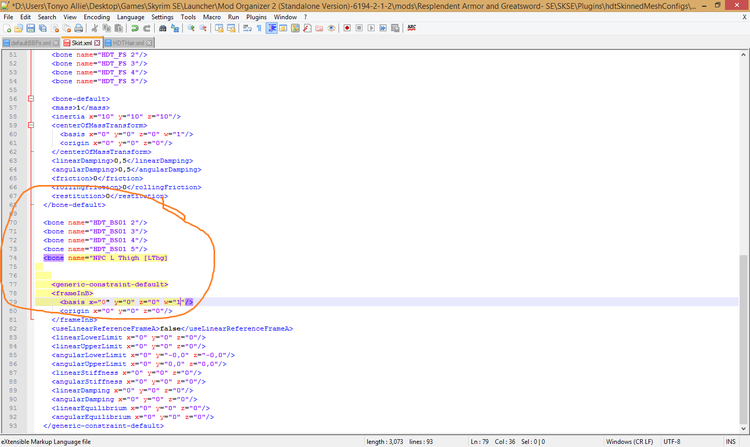Toggle synchronized horizontal scrolling
The width and height of the screenshot is (750, 447).
click(231, 29)
